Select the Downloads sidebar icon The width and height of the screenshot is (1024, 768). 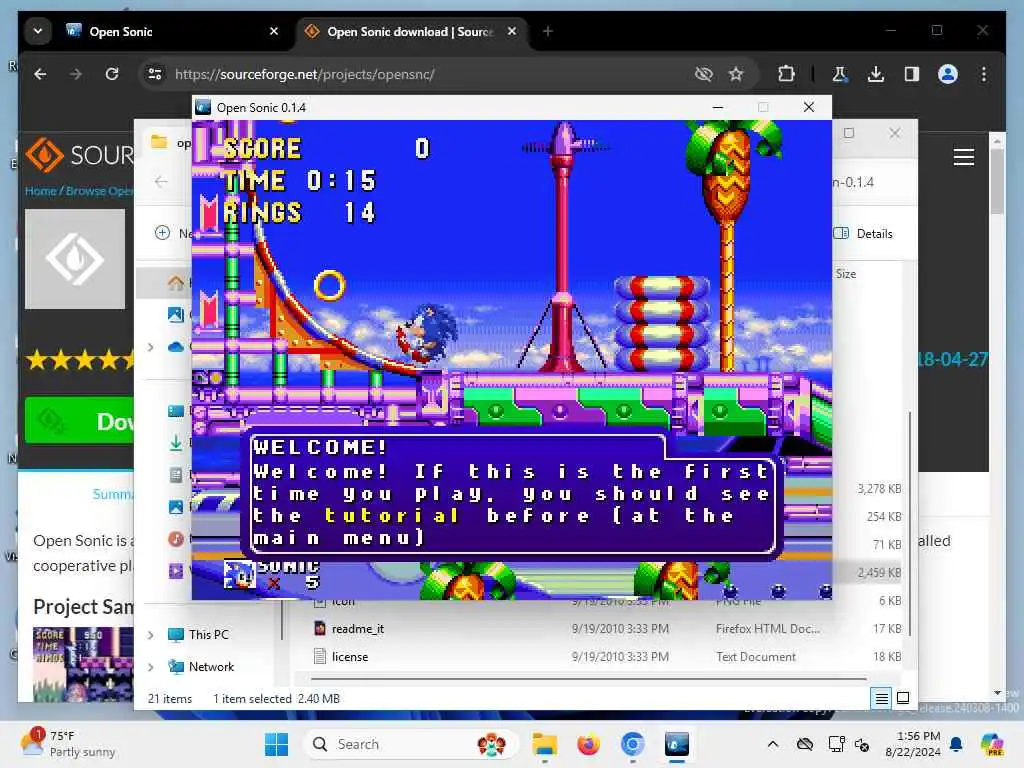pyautogui.click(x=176, y=443)
